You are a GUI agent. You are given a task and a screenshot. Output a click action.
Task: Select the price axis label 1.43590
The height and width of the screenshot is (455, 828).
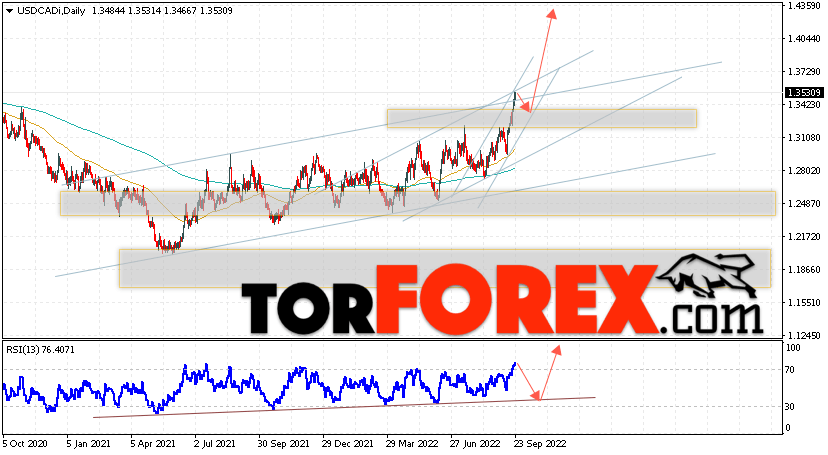coord(804,5)
